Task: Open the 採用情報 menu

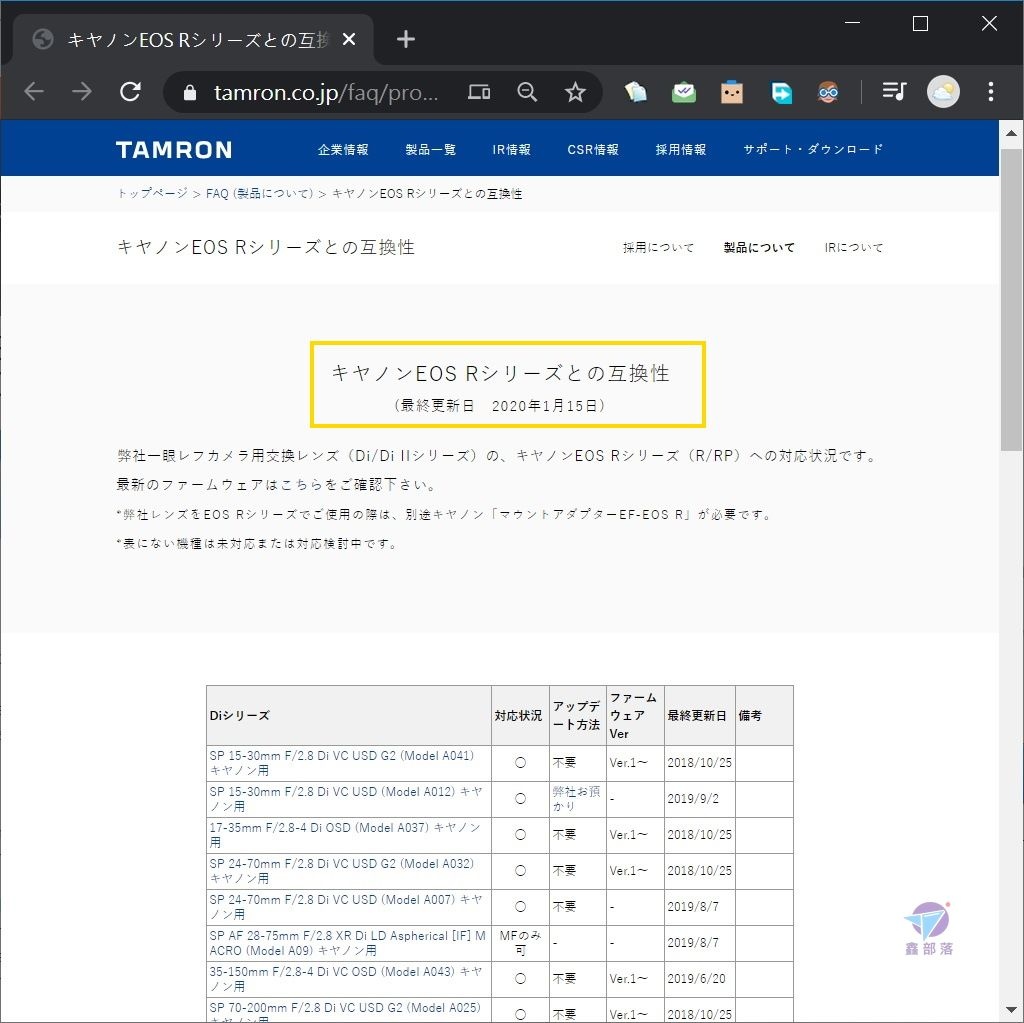Action: (x=681, y=150)
